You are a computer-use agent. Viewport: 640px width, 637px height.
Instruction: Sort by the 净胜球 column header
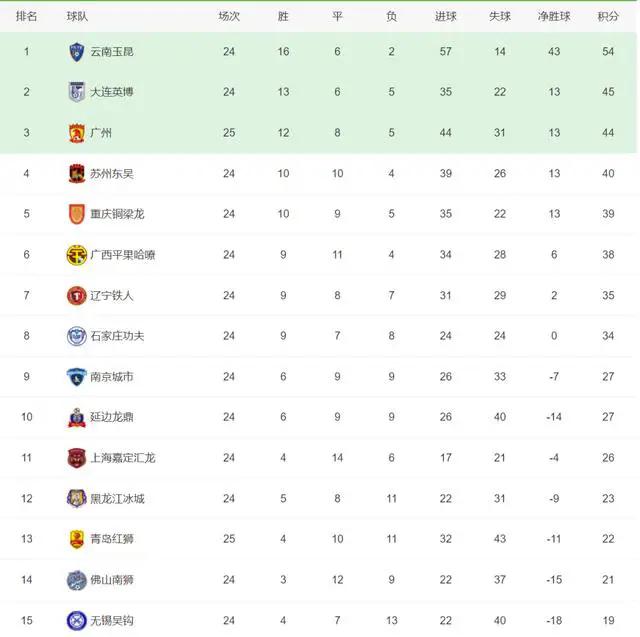pos(554,16)
